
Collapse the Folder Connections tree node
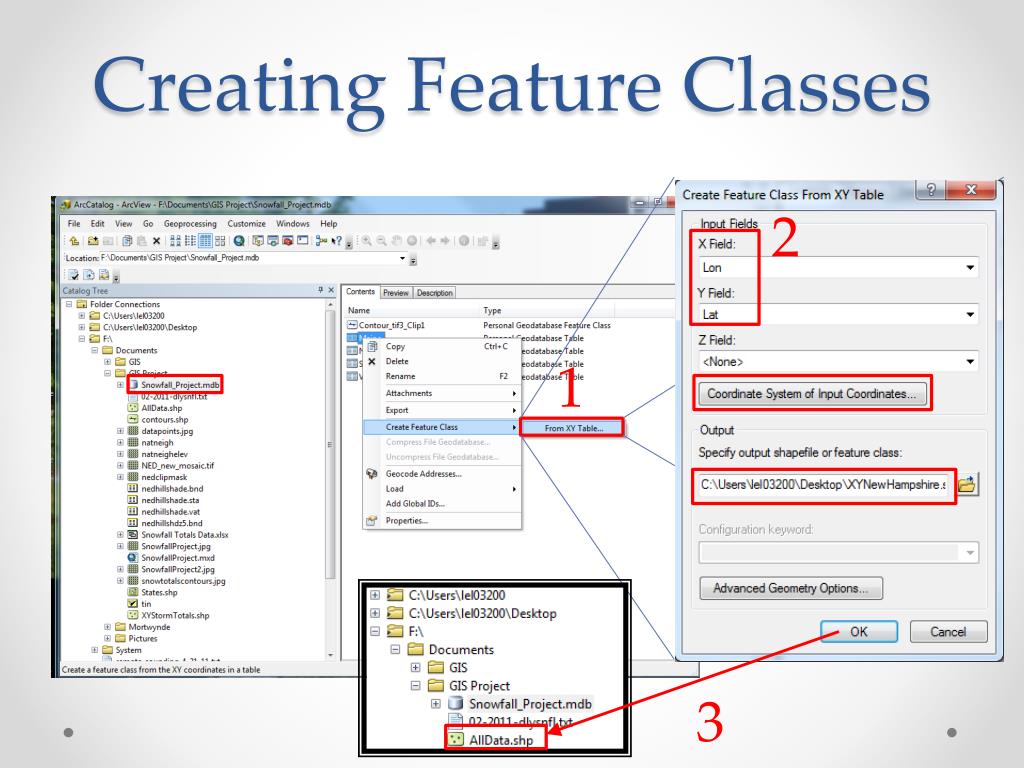point(69,304)
